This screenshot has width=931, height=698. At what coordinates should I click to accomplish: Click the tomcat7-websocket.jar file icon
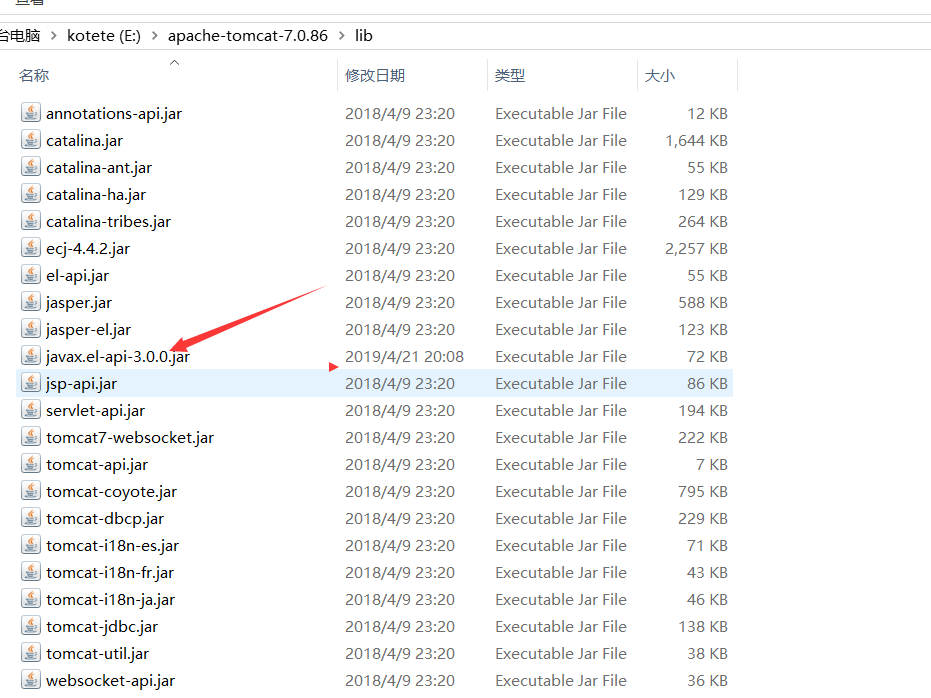(31, 436)
